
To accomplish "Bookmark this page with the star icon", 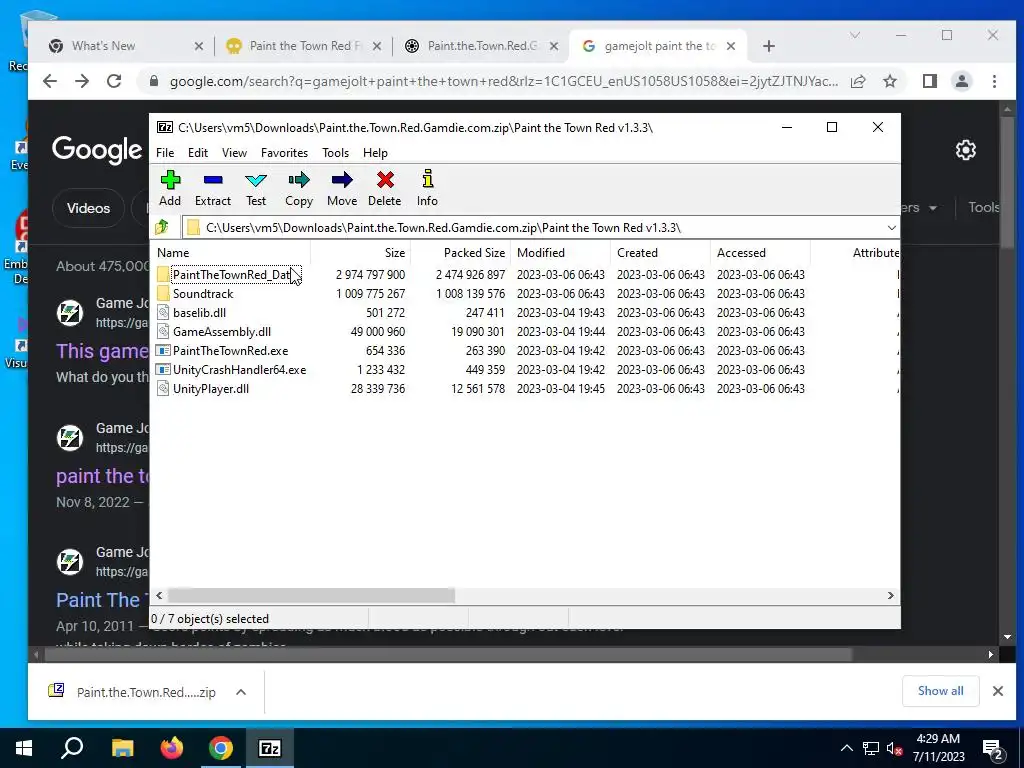I will (889, 81).
